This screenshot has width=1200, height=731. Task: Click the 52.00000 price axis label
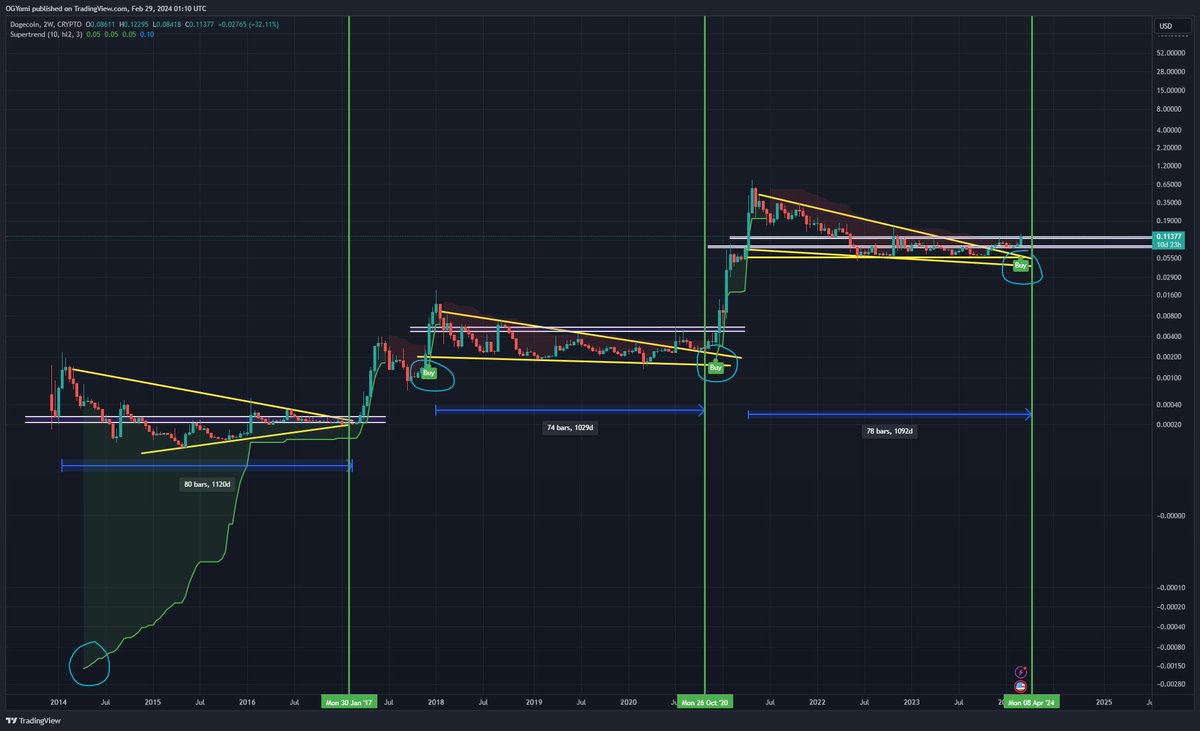coord(1170,52)
